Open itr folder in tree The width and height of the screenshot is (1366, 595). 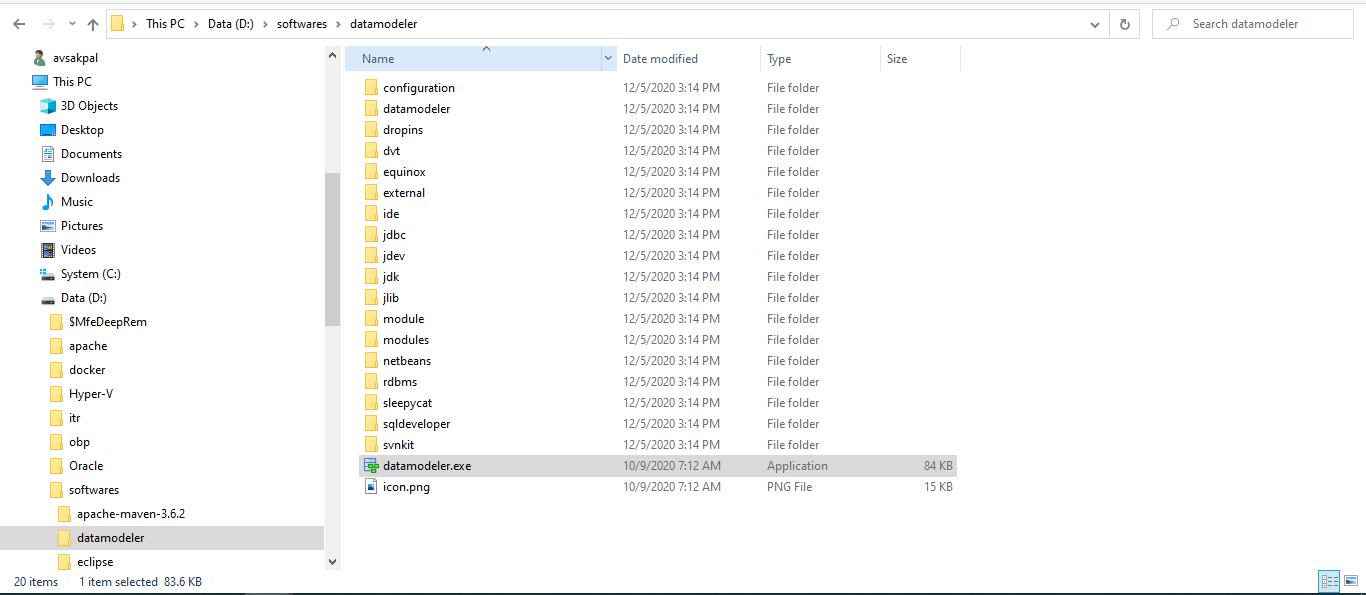pyautogui.click(x=75, y=418)
